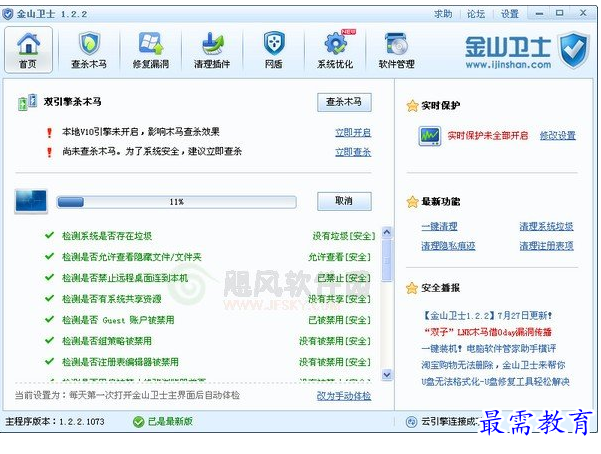The image size is (601, 454).
Task: Click the 查杀木马 scan button
Action: (x=344, y=102)
